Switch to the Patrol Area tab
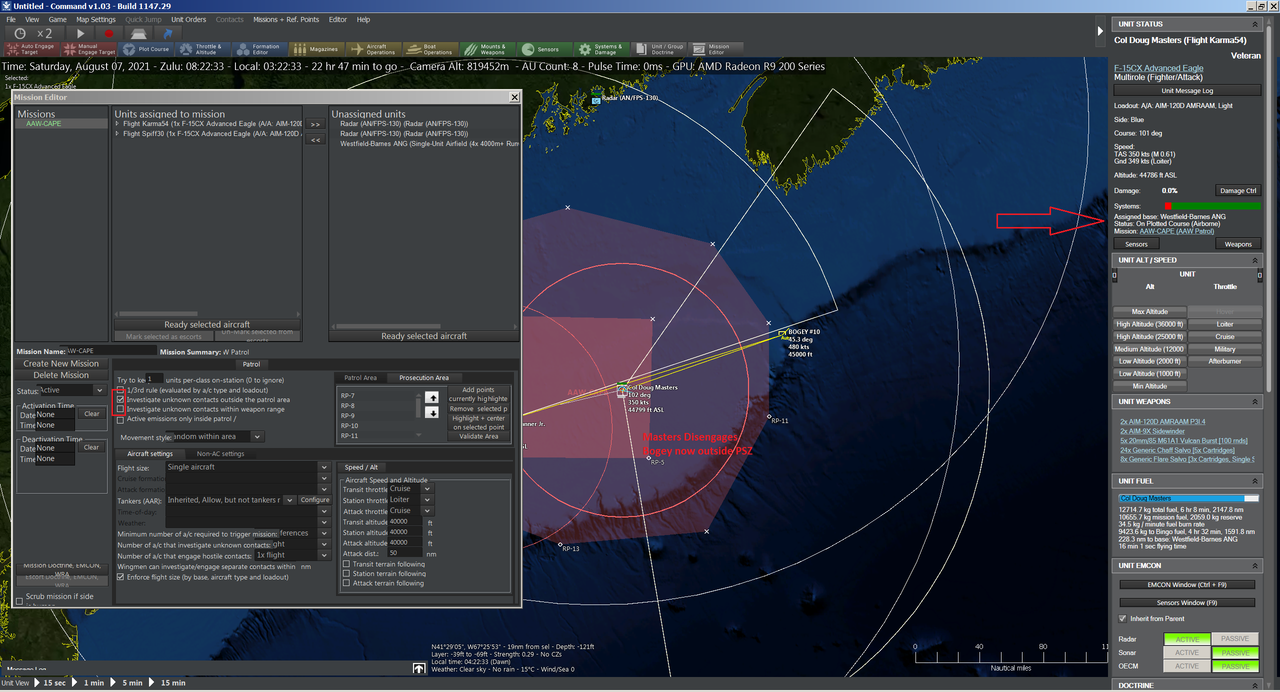 point(360,378)
